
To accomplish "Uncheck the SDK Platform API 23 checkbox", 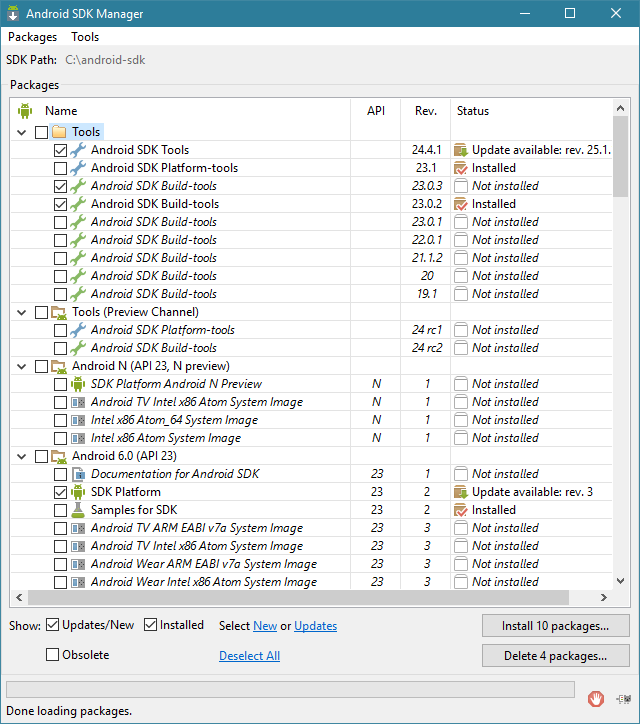I will pyautogui.click(x=60, y=493).
